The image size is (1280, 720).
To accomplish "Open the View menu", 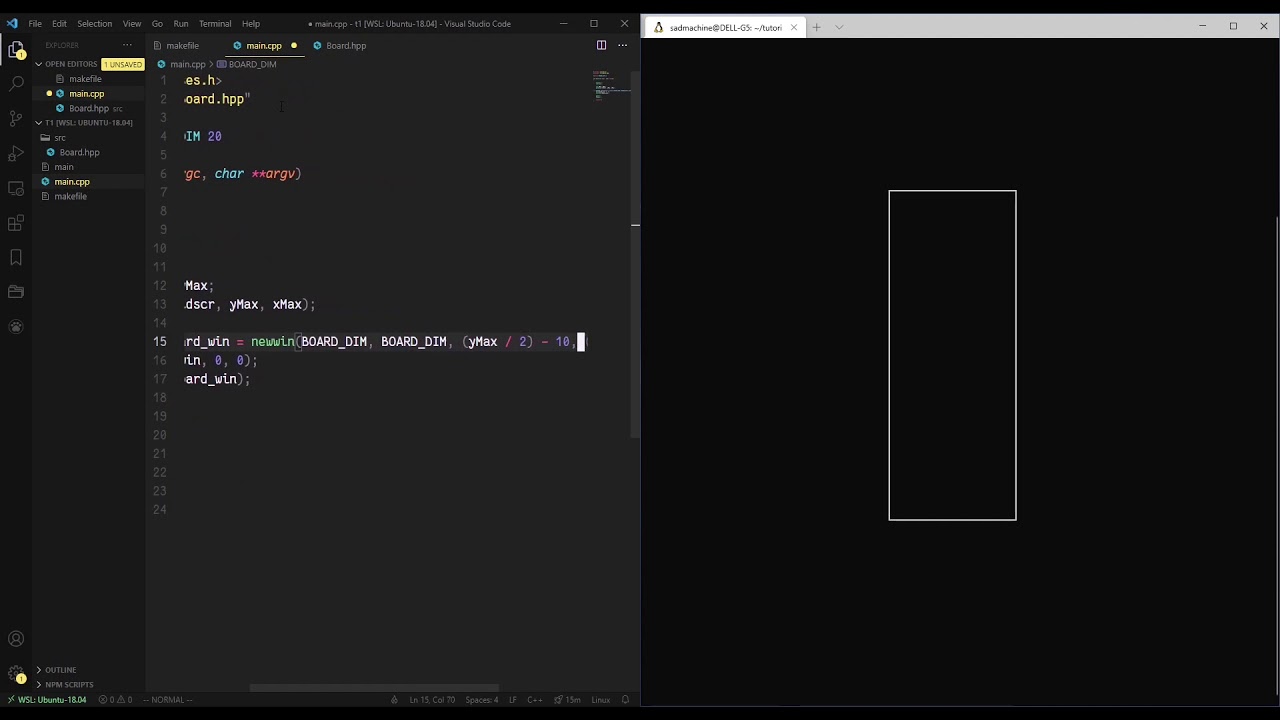I will click(x=132, y=23).
